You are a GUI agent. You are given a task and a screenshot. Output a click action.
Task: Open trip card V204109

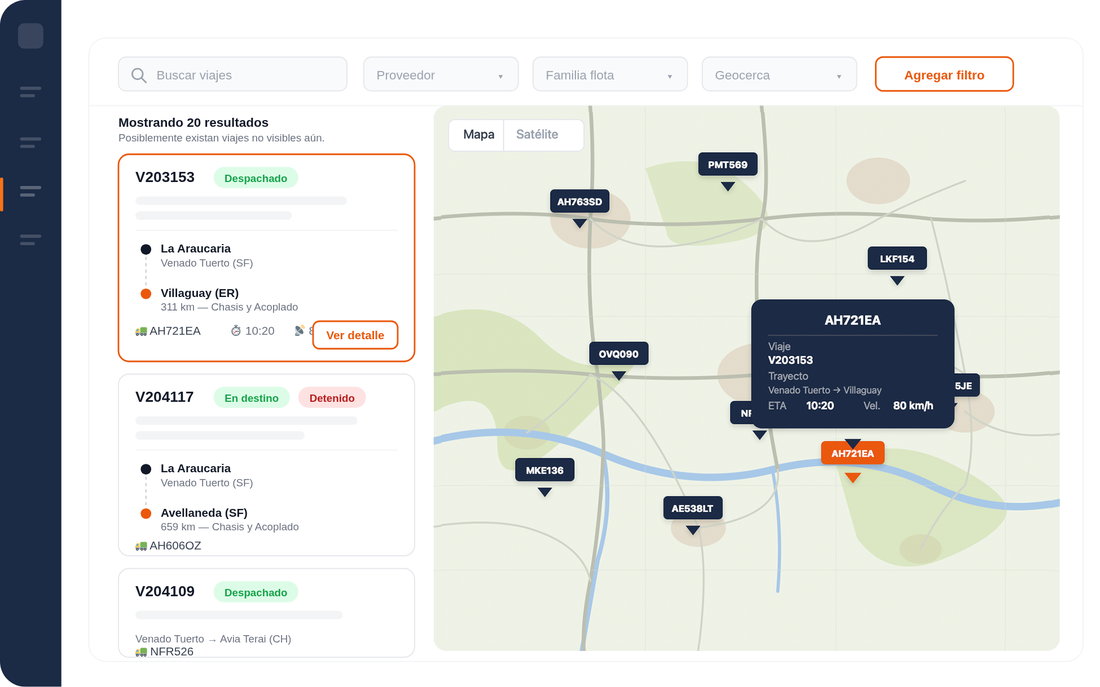point(267,613)
